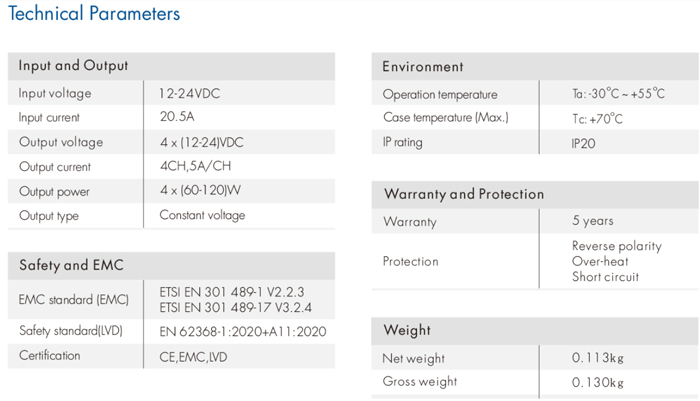Viewport: 700px width, 401px height.
Task: Select the Input and Output section header
Action: point(73,66)
